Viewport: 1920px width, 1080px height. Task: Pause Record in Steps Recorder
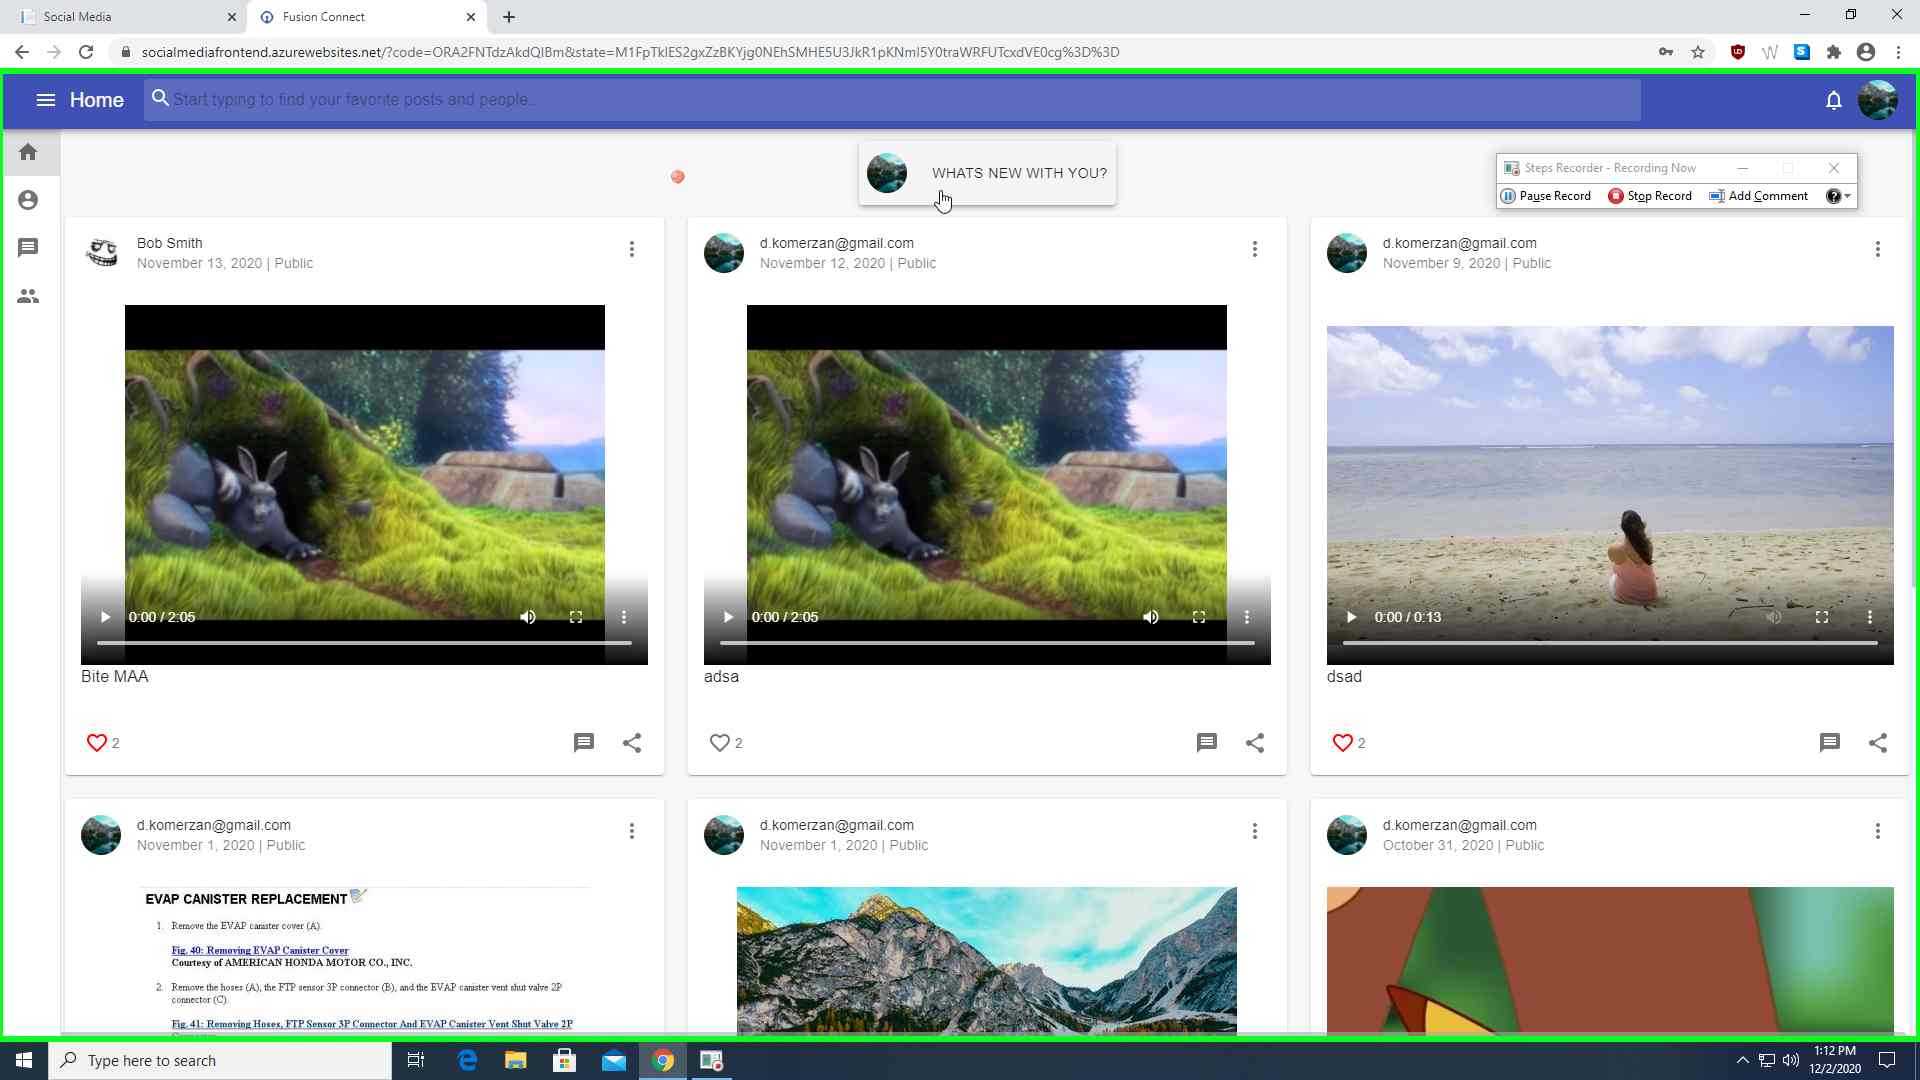point(1546,196)
